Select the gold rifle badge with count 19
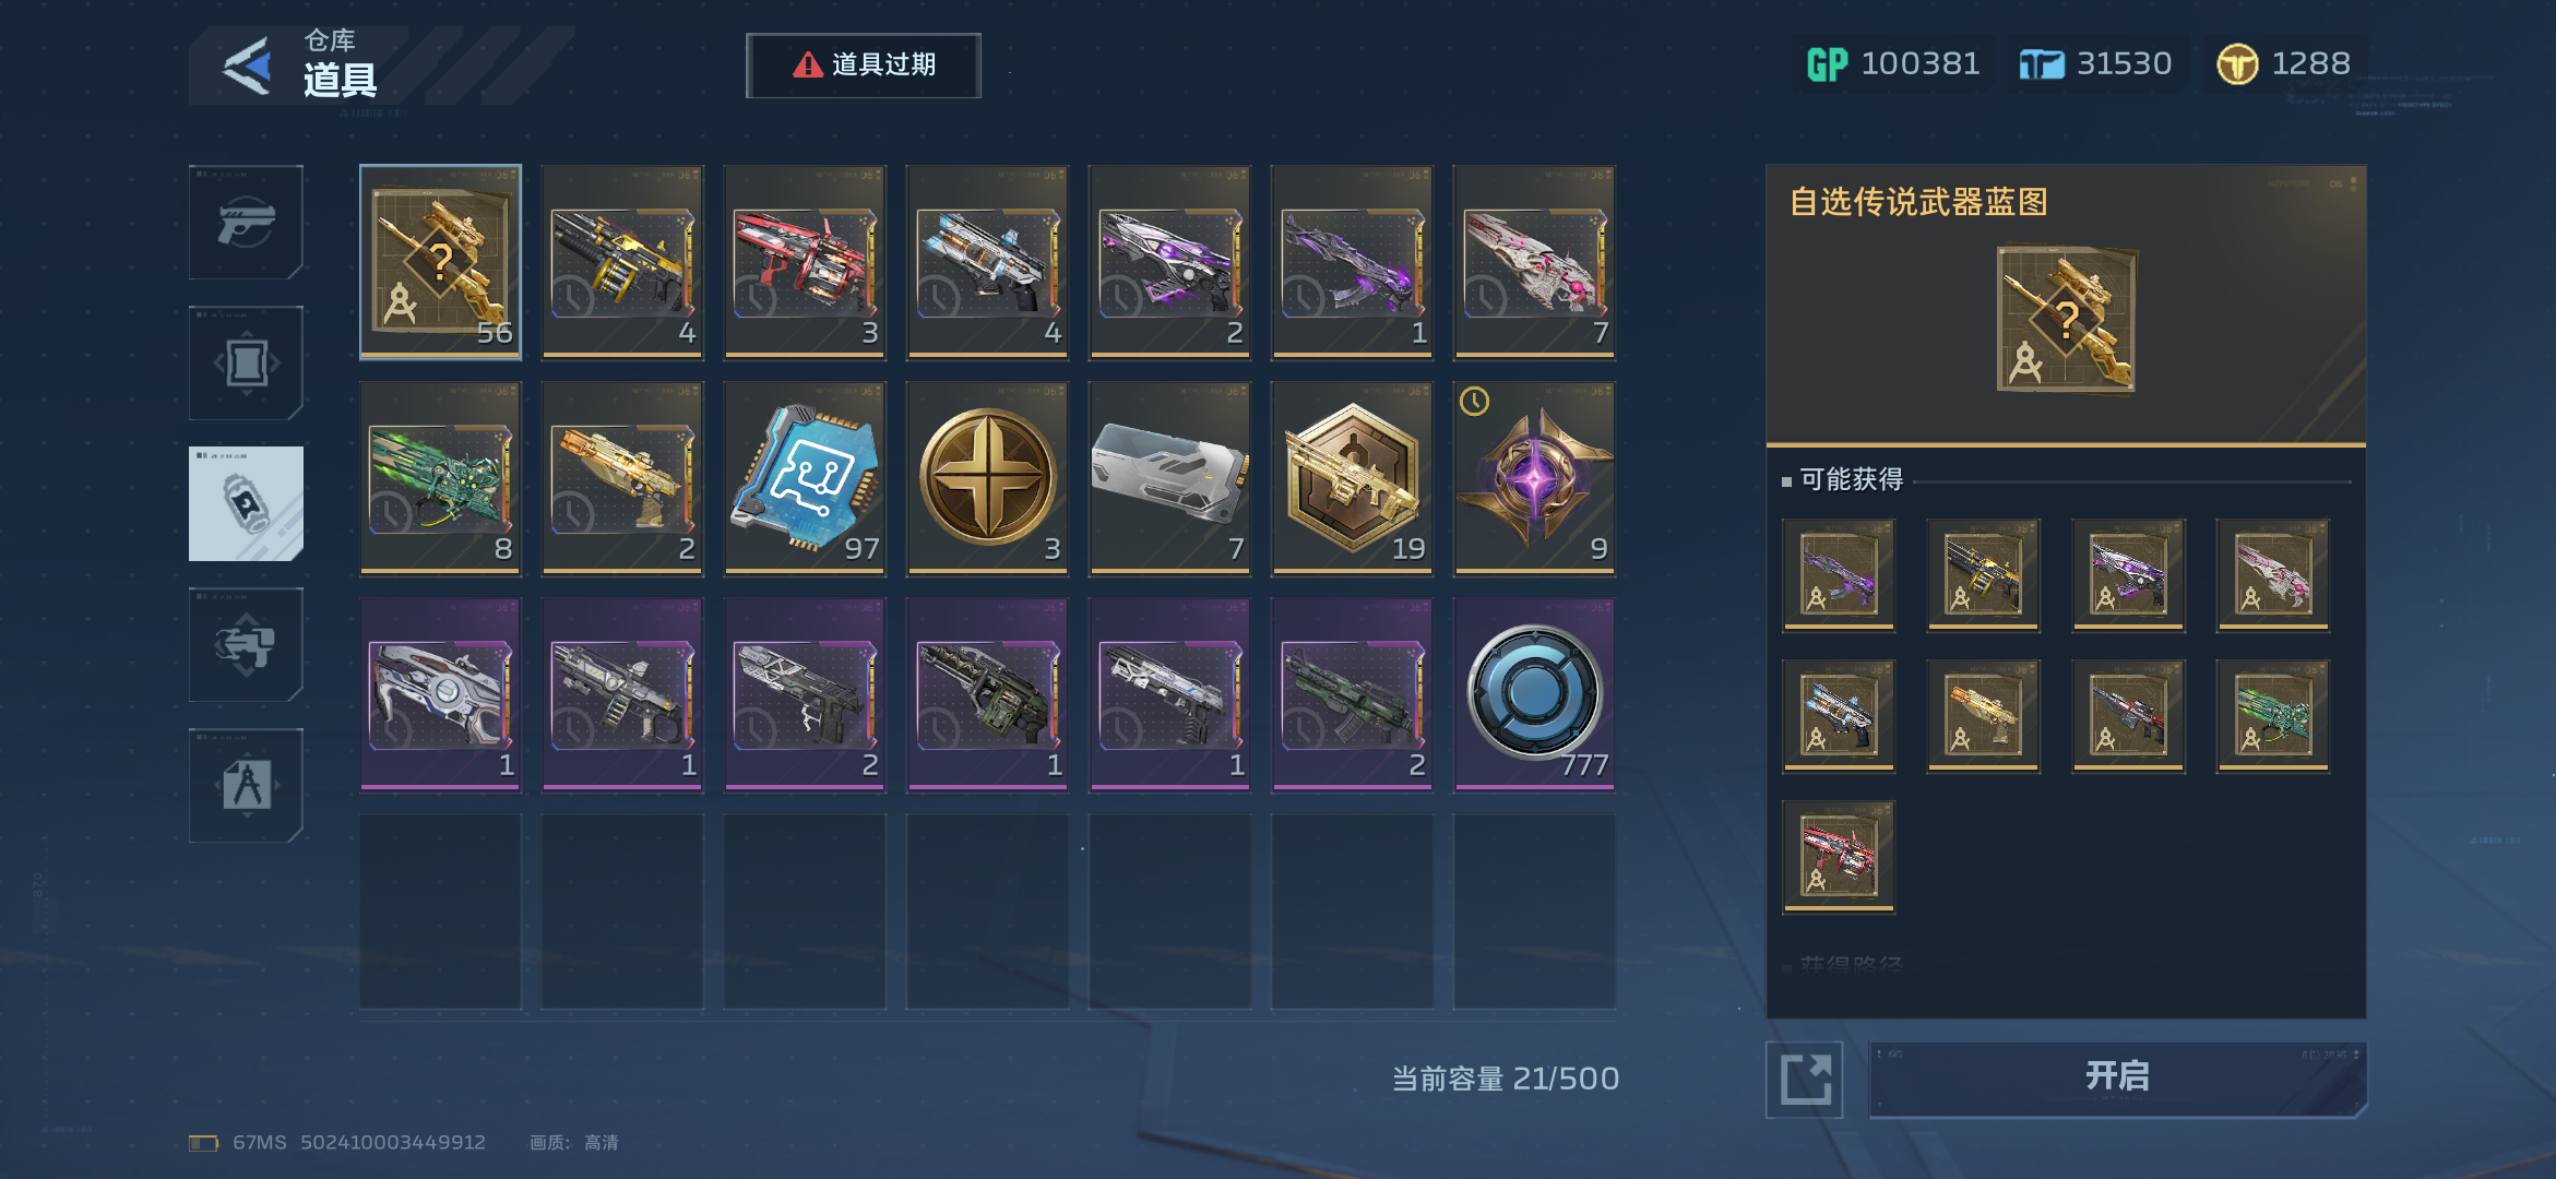 (1352, 479)
